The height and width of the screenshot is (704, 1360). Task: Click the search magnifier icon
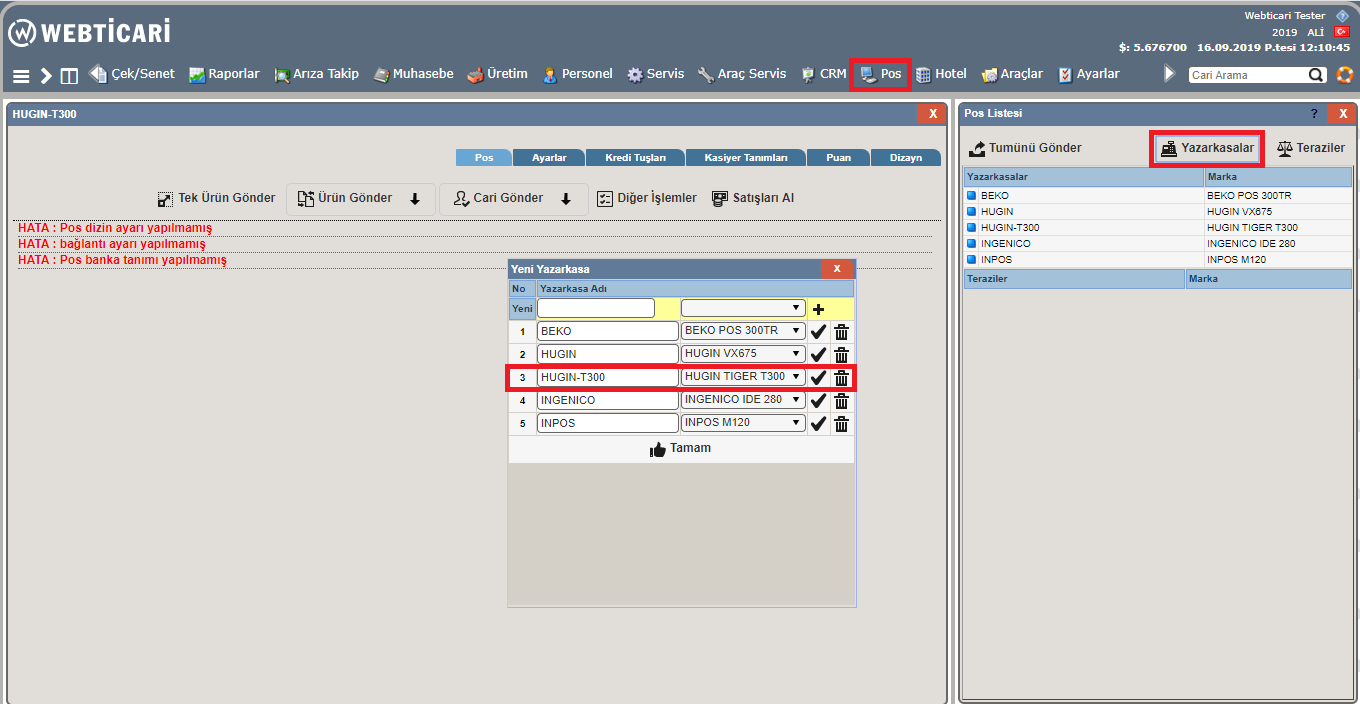pos(1316,75)
